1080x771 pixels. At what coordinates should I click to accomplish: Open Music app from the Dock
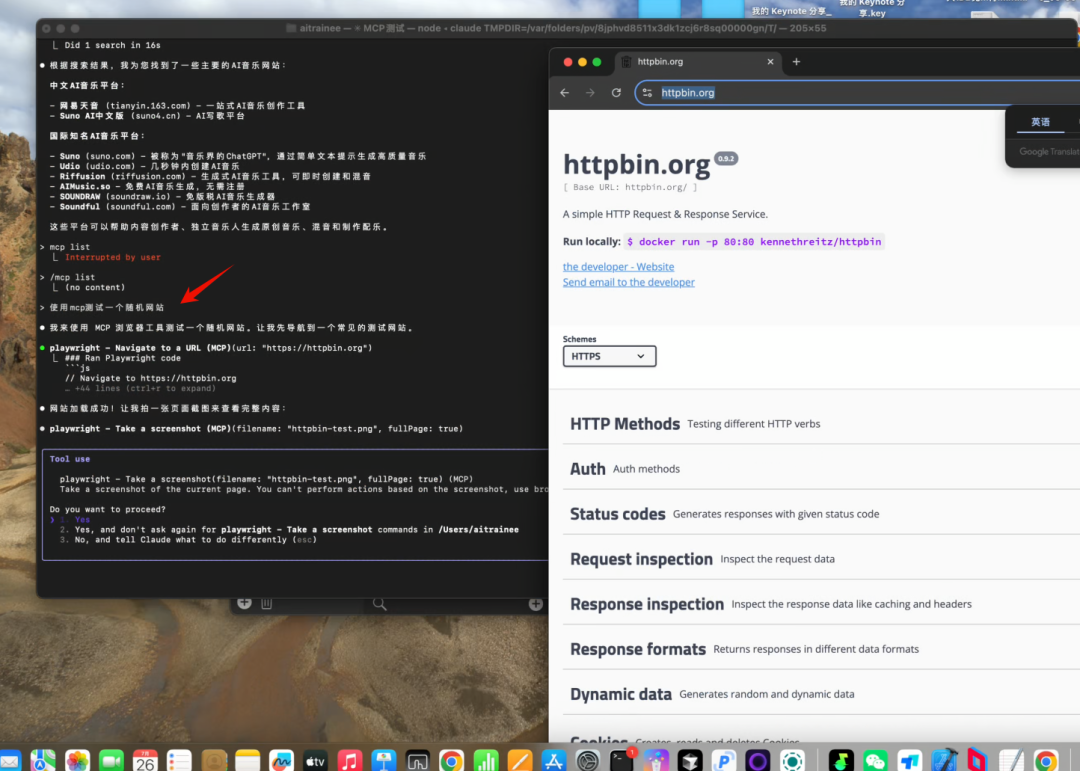point(349,760)
